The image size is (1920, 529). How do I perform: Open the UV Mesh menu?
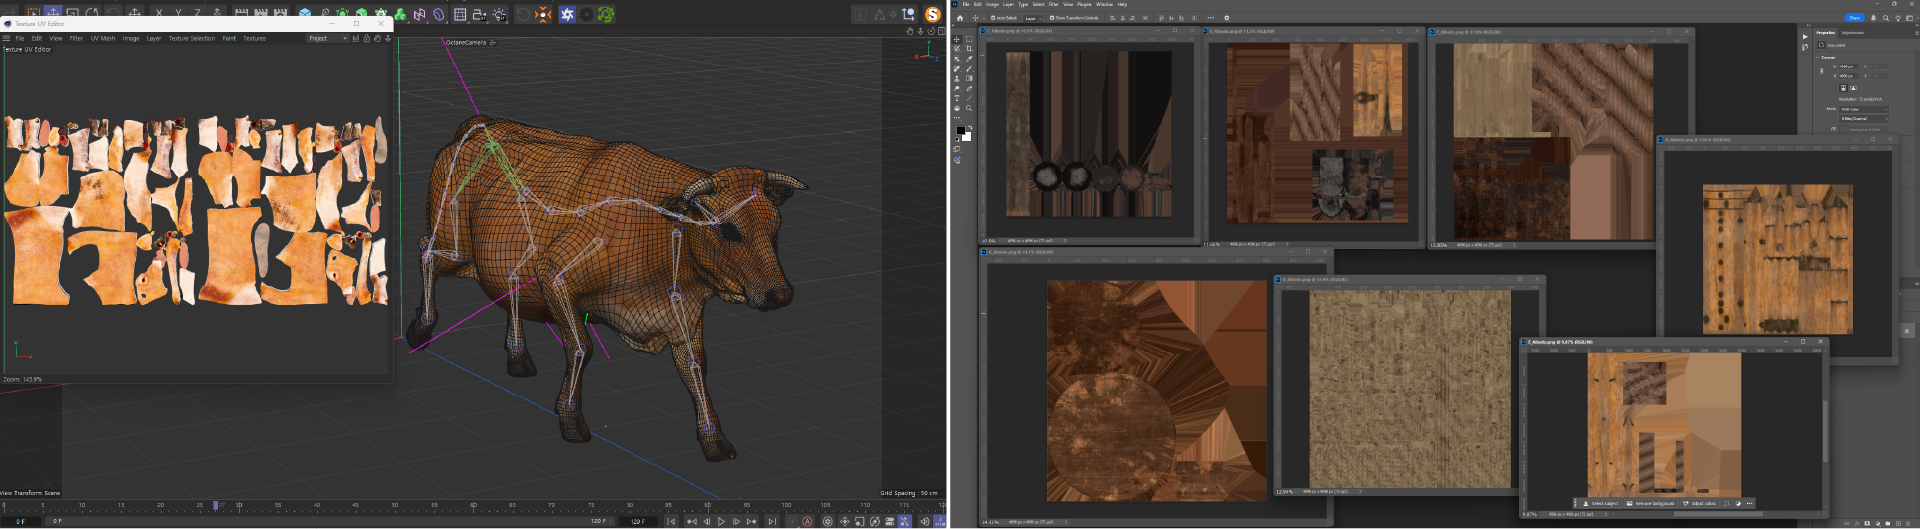(103, 38)
